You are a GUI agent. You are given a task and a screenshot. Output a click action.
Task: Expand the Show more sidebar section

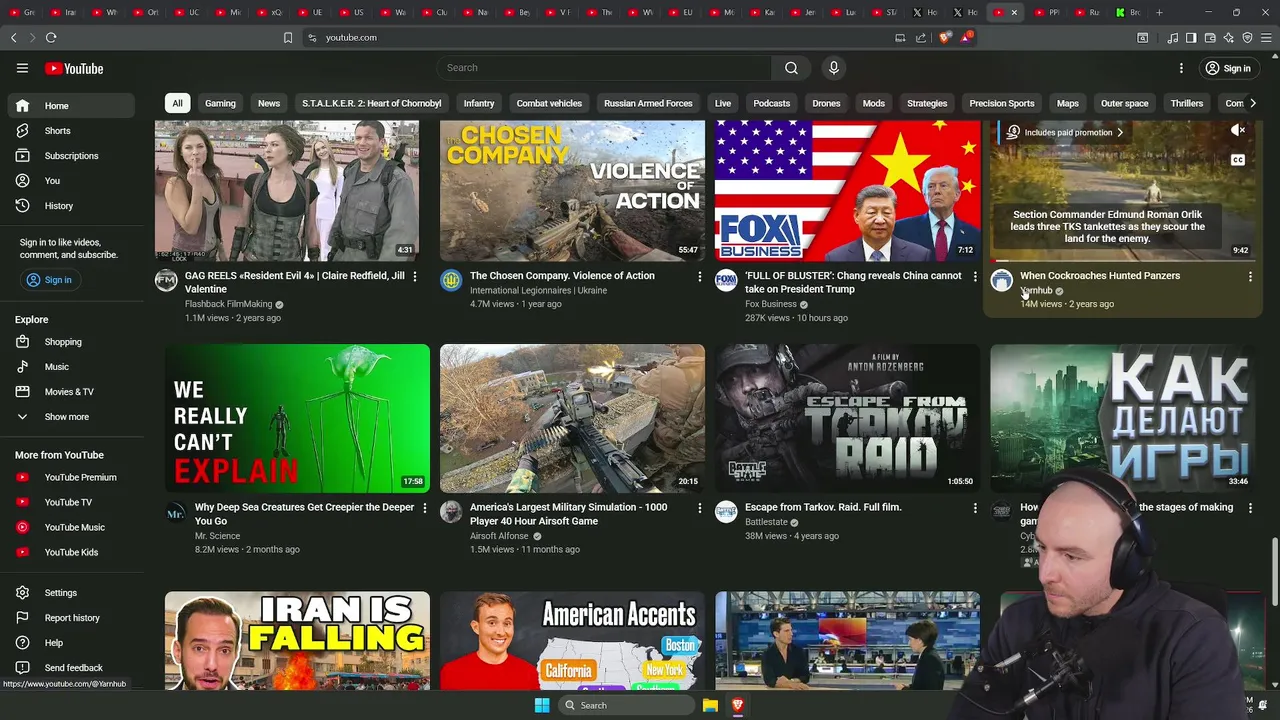point(70,417)
